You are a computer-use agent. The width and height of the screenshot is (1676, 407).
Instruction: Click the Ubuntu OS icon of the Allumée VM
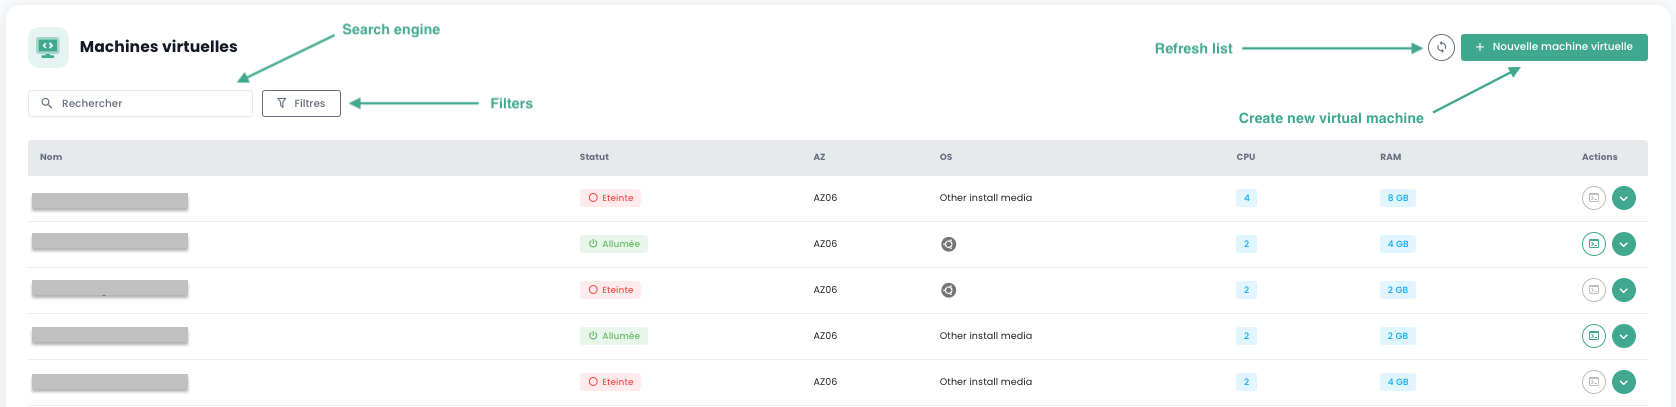point(948,244)
